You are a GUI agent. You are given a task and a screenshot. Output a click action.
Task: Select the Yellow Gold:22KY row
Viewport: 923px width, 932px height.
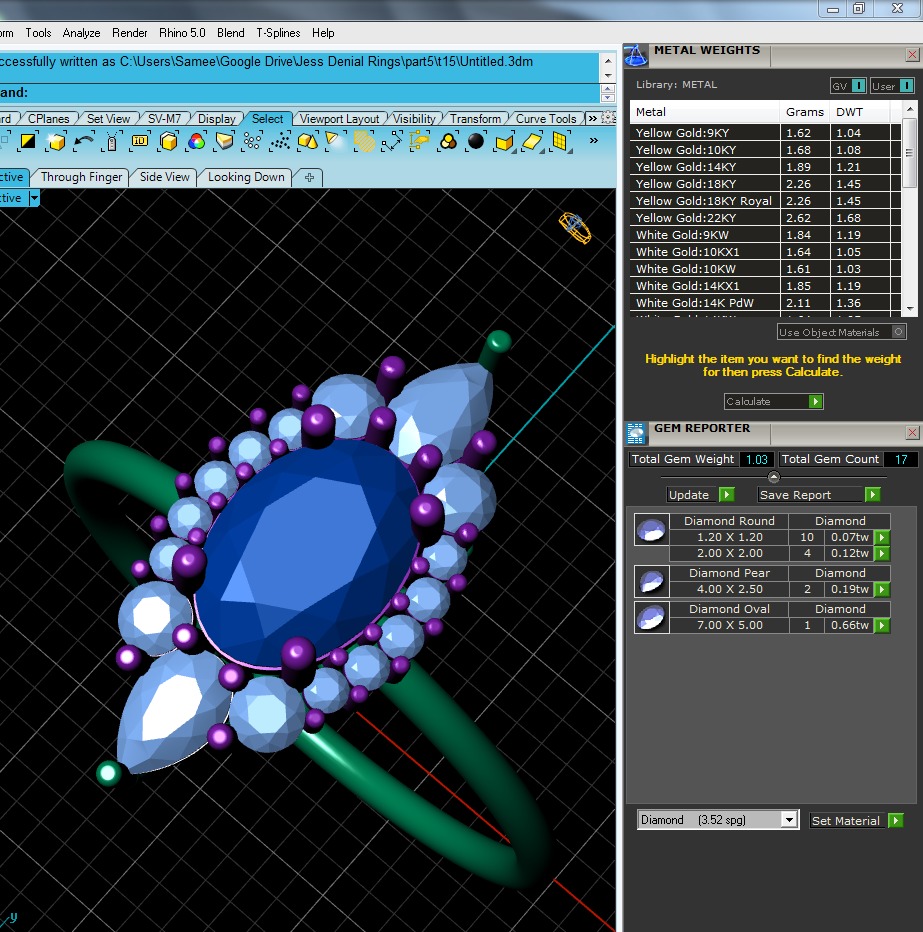765,218
